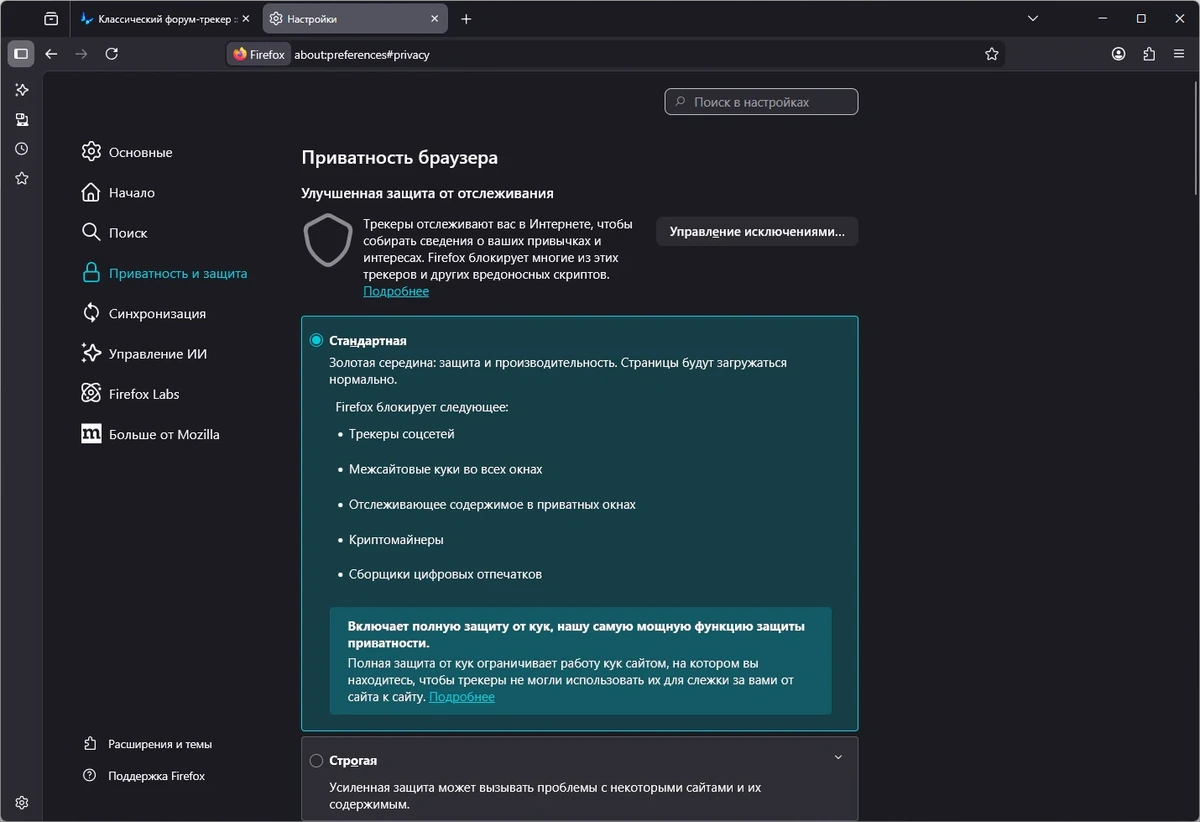The width and height of the screenshot is (1200, 822).
Task: Reload the current page
Action: (111, 54)
